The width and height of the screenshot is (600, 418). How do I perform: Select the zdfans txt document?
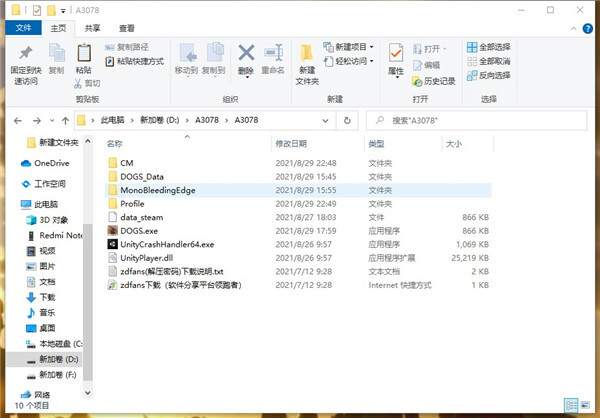[x=298, y=271]
